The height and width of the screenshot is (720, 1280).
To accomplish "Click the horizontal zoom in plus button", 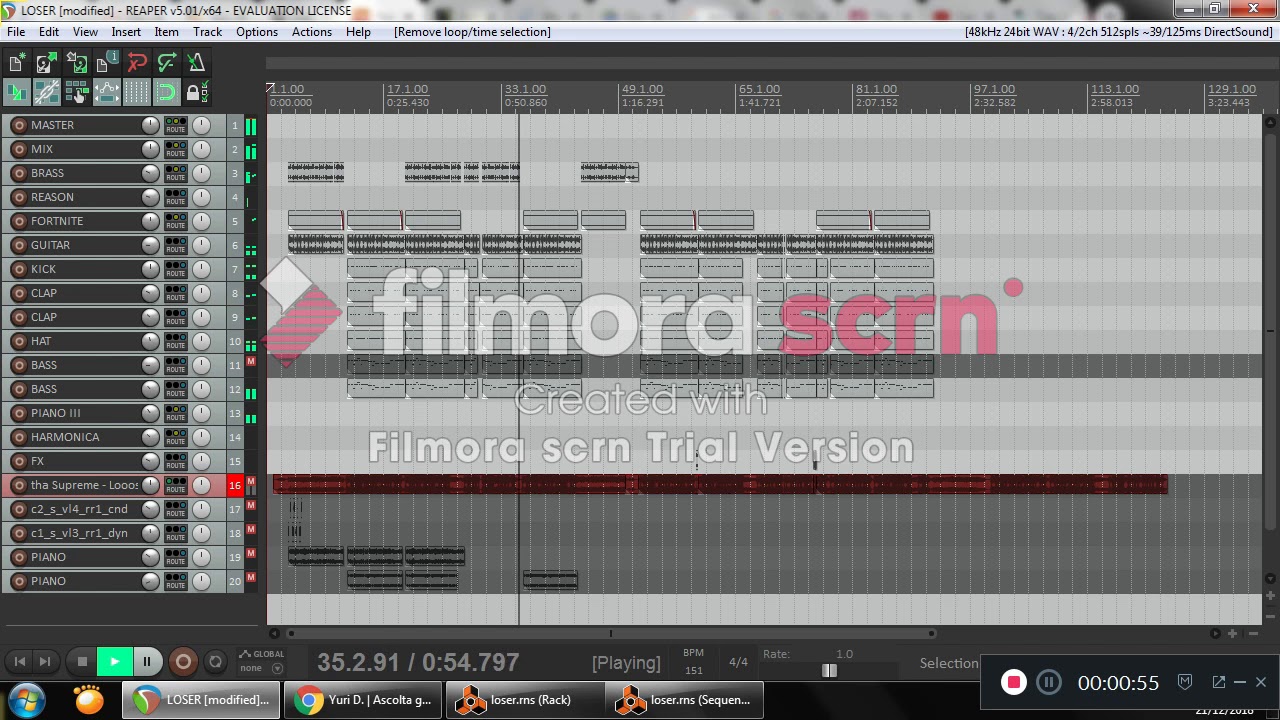I will 1232,633.
